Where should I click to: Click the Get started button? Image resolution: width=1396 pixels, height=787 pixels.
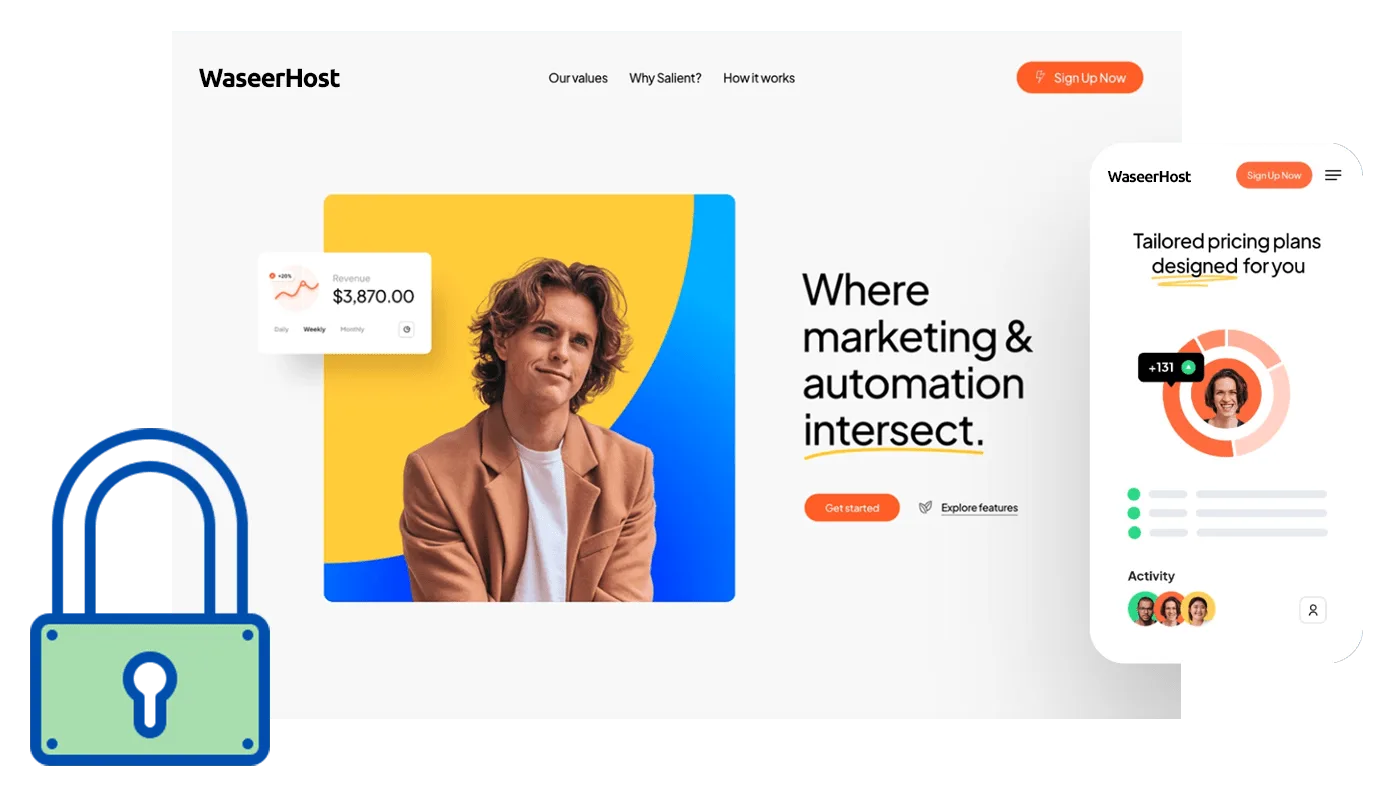click(852, 508)
